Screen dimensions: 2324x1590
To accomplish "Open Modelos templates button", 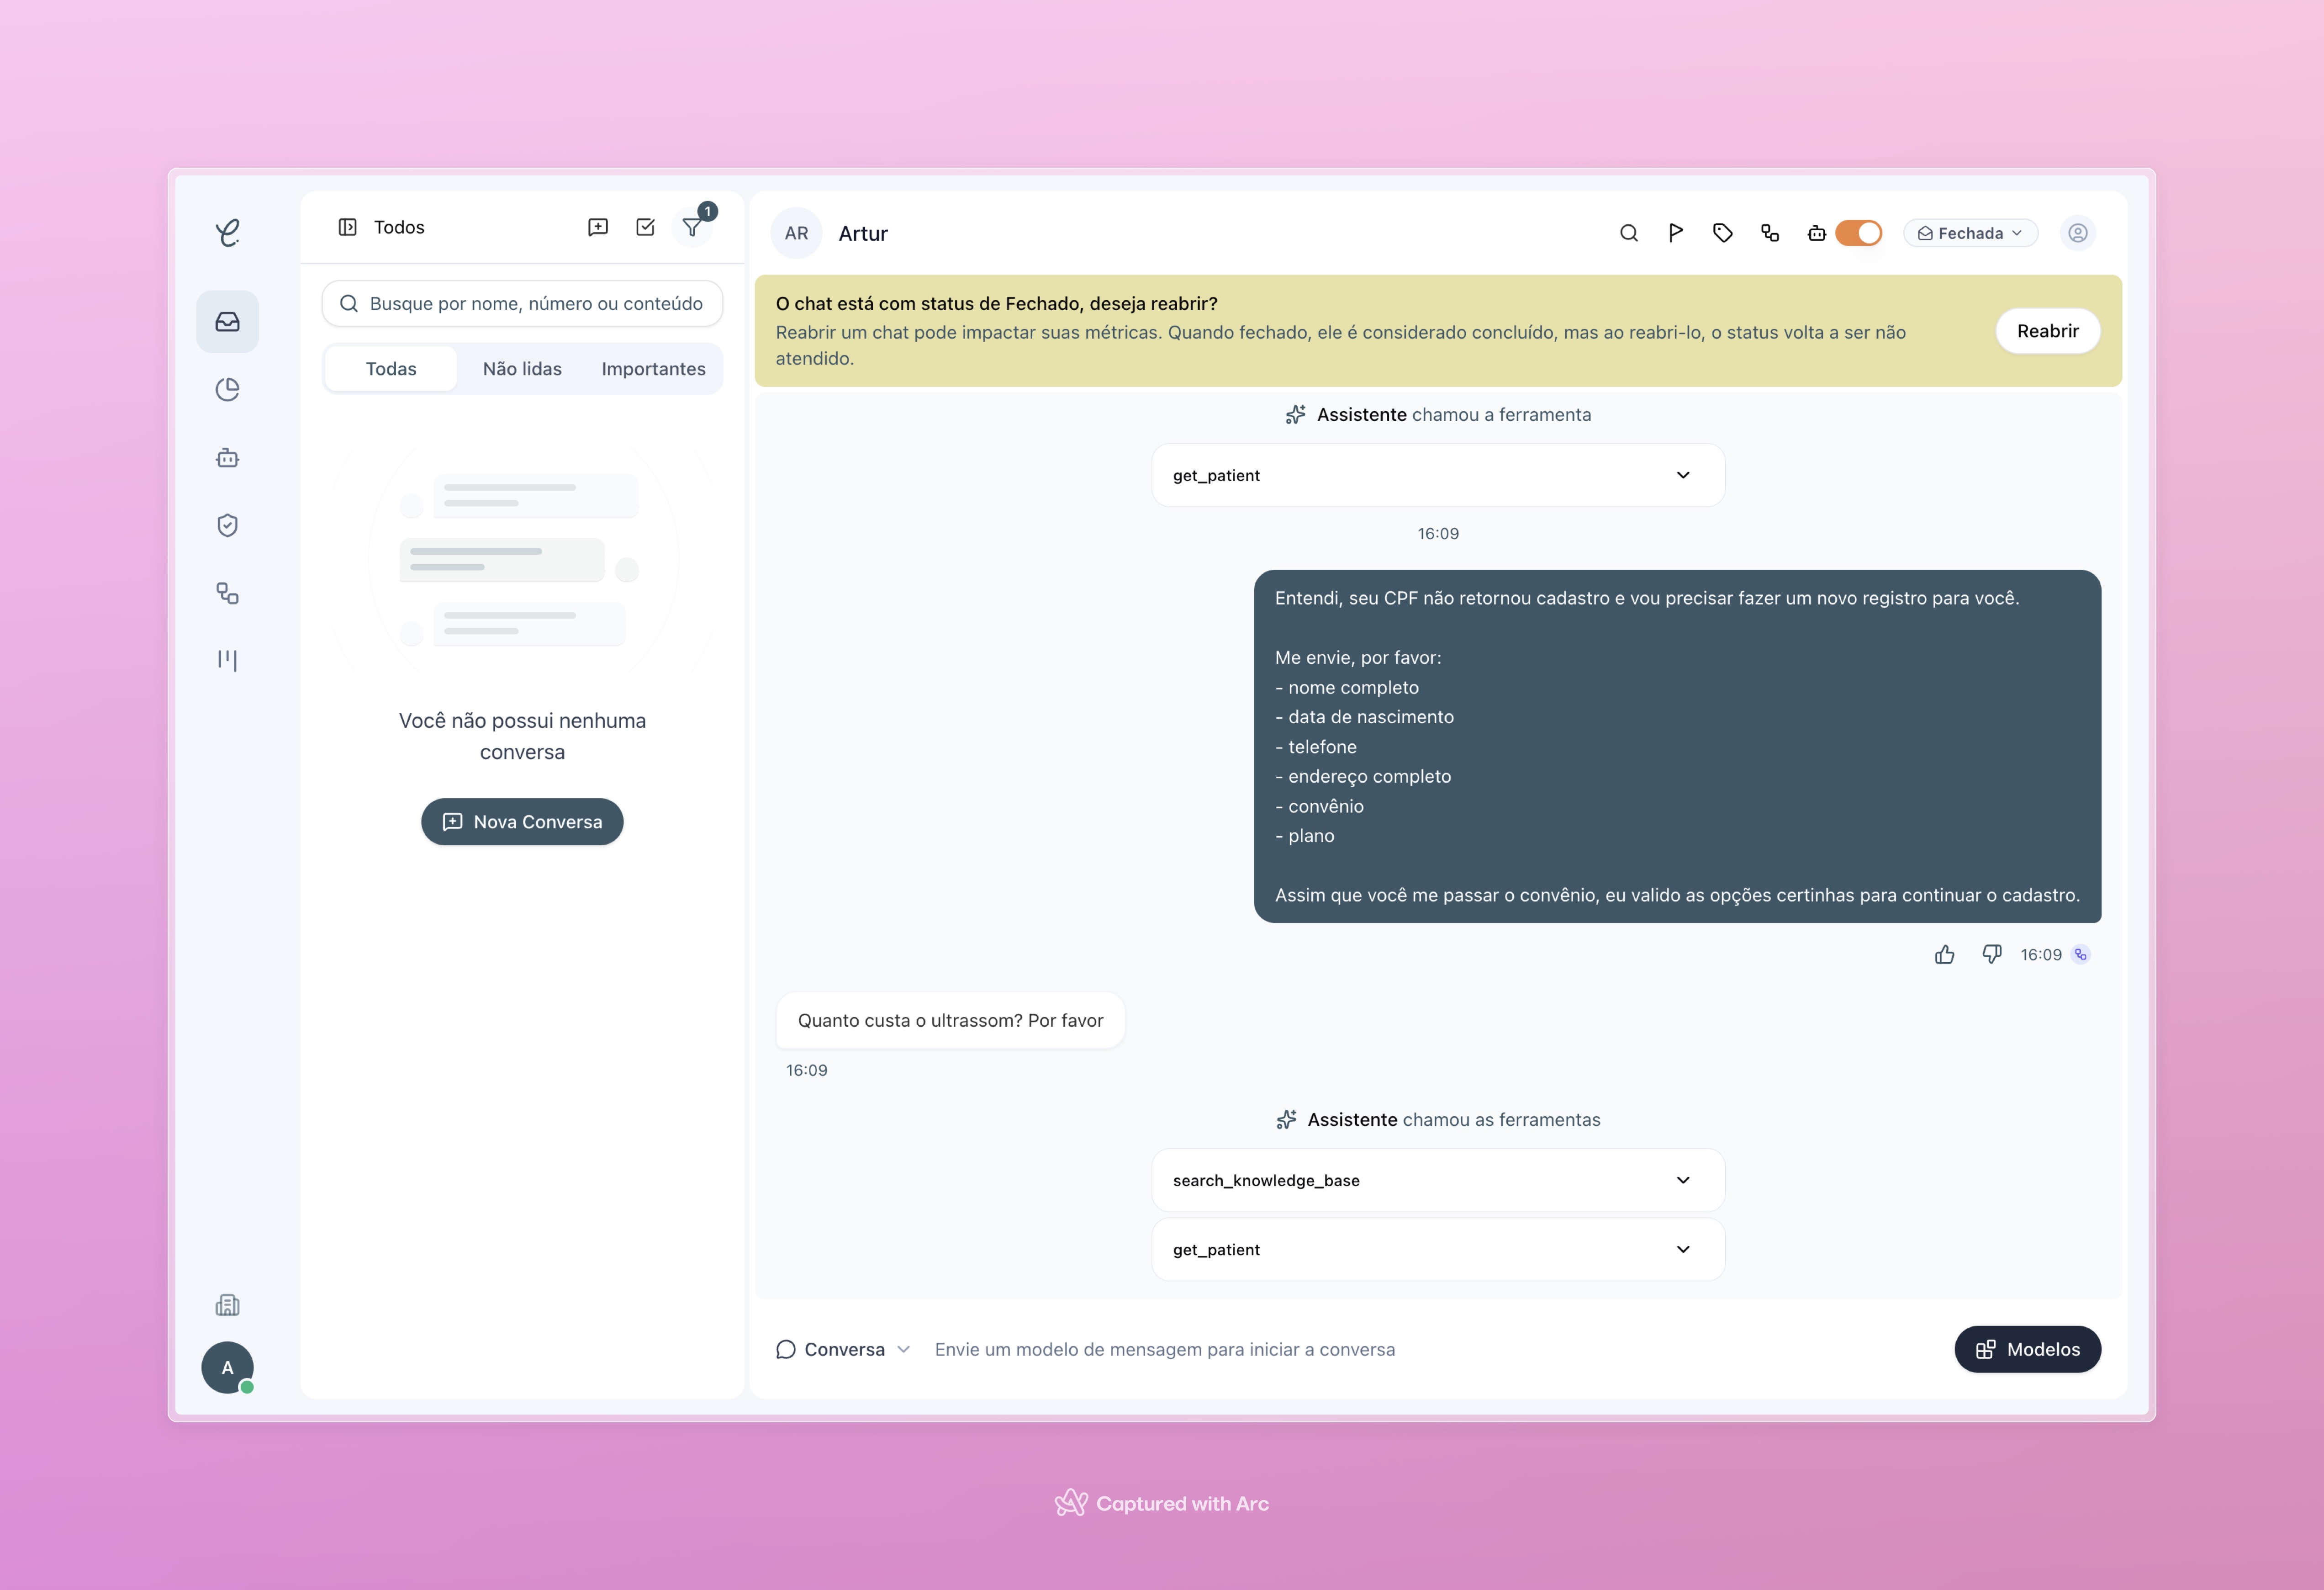I will point(2027,1349).
